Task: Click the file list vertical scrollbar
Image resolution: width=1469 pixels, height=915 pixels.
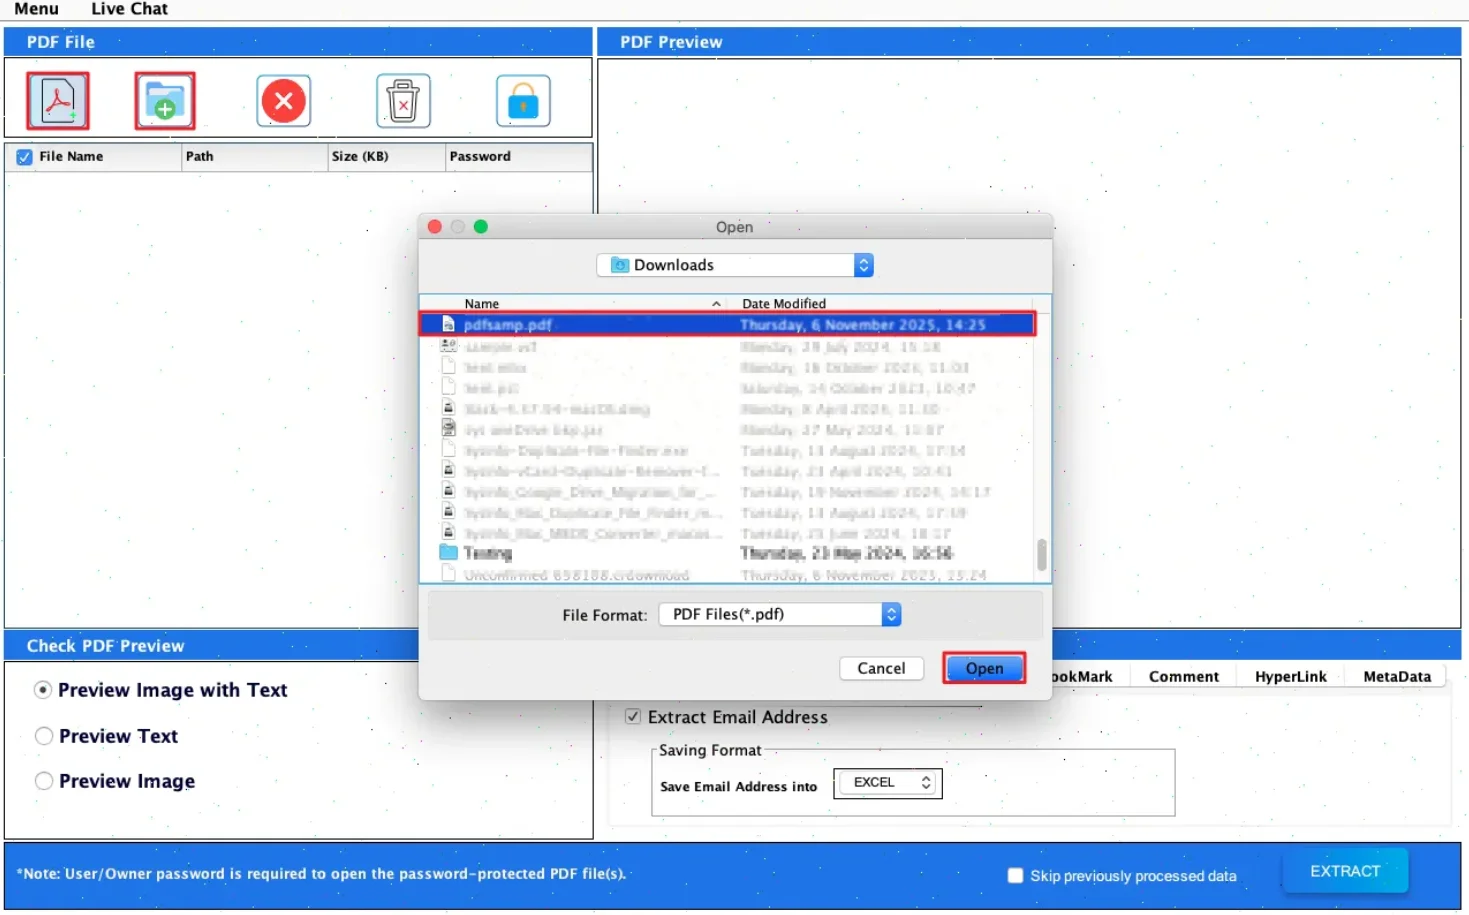Action: [1041, 554]
